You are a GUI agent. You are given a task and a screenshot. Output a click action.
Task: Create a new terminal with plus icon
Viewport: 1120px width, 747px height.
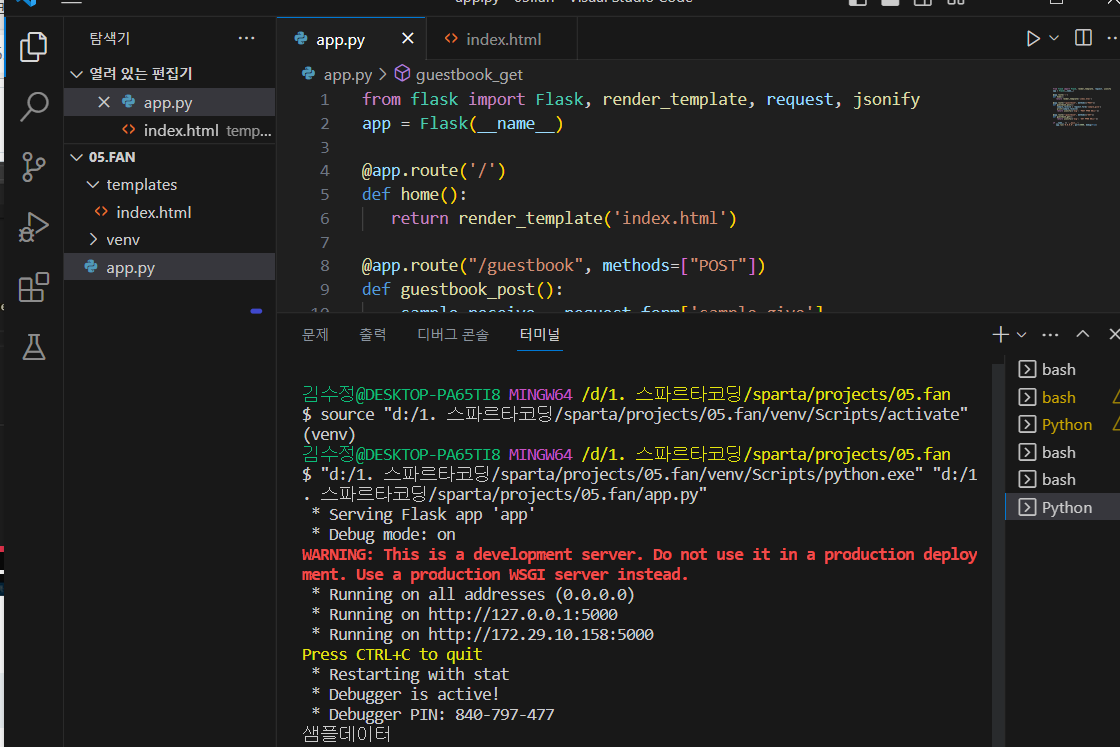click(x=1001, y=334)
